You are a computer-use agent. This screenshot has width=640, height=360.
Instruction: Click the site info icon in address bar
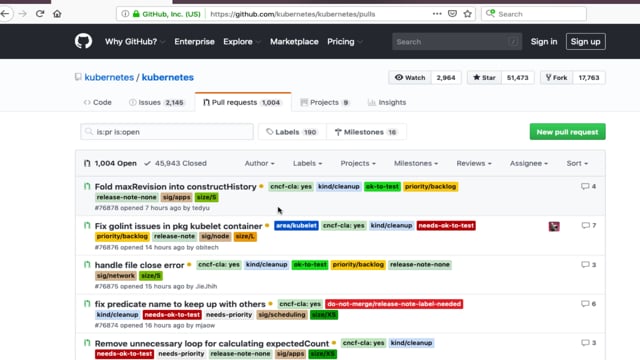click(125, 14)
